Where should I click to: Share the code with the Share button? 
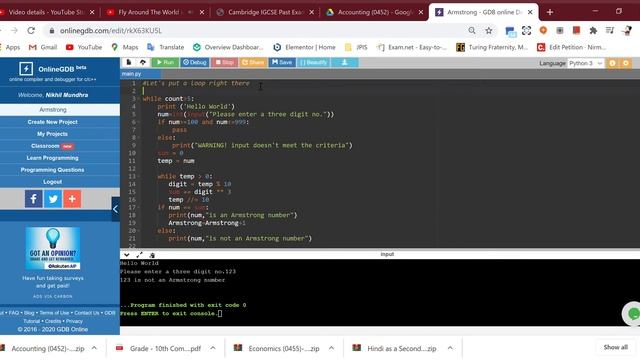(x=253, y=62)
